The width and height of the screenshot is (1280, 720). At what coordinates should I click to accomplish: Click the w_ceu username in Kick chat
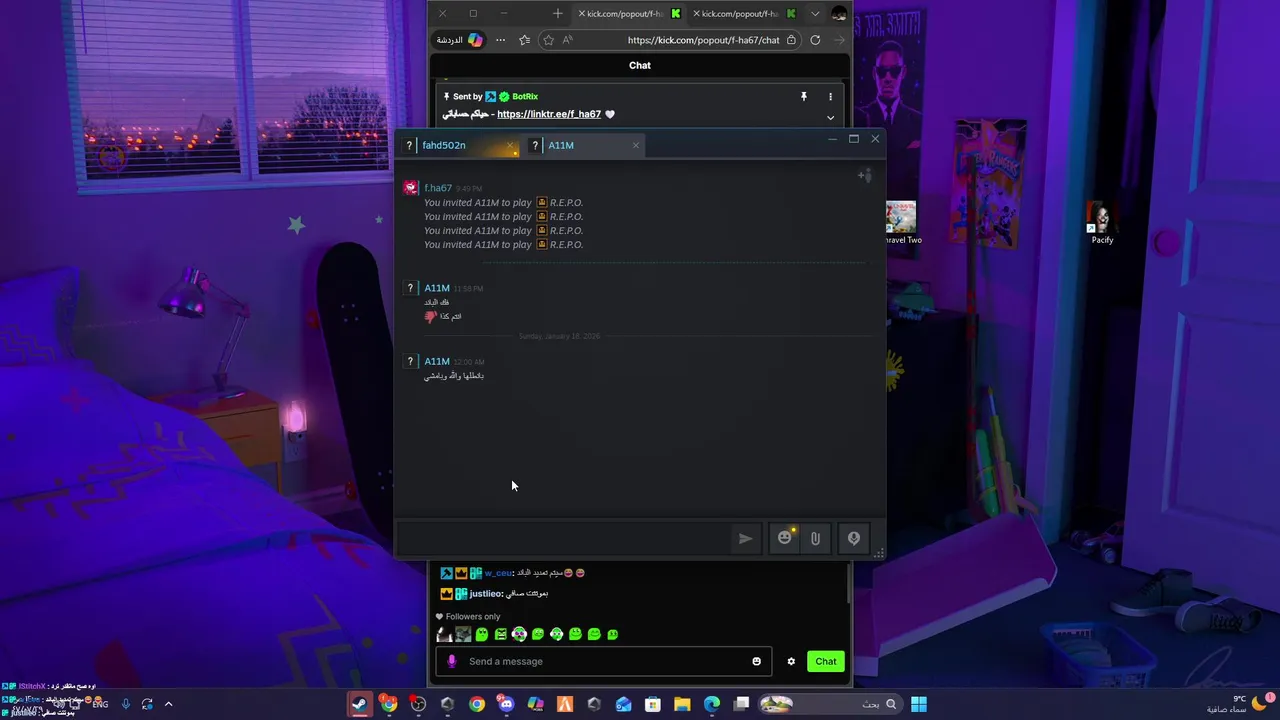498,573
